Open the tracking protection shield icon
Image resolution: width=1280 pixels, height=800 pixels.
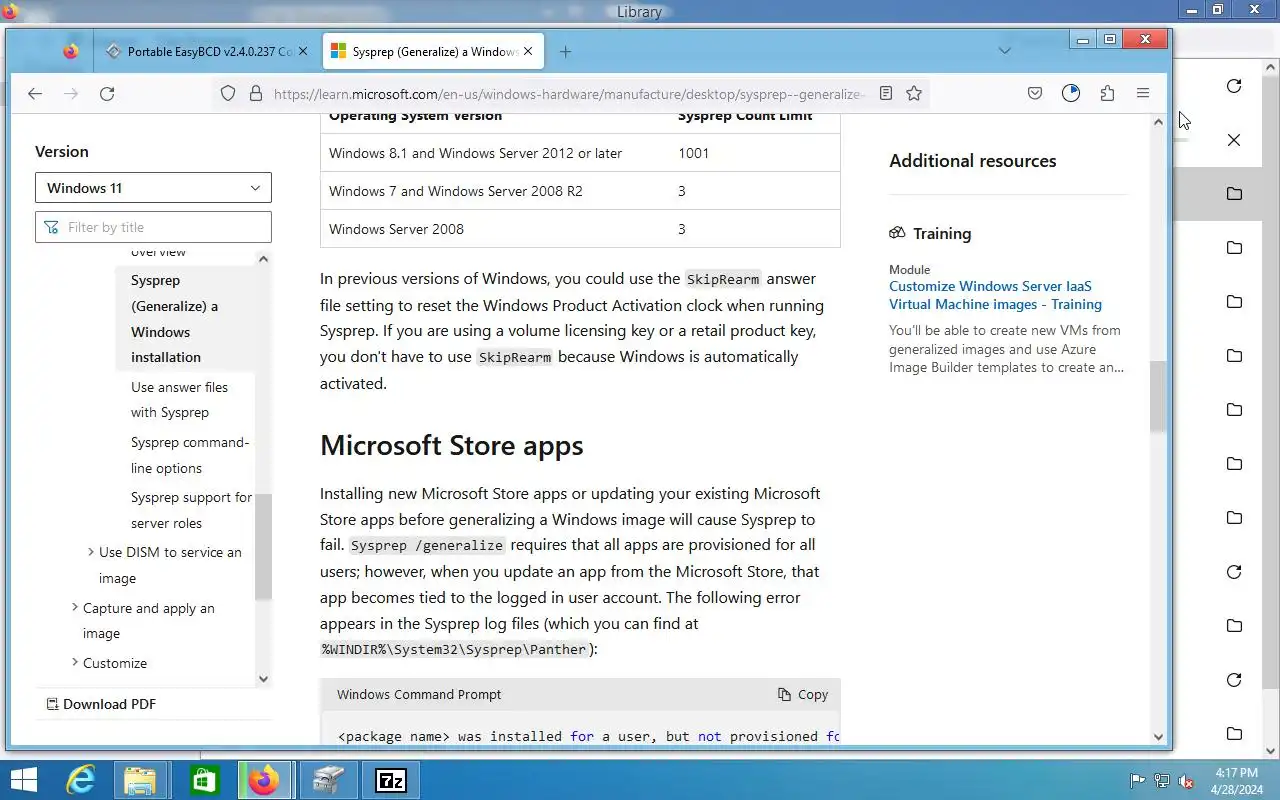(228, 93)
